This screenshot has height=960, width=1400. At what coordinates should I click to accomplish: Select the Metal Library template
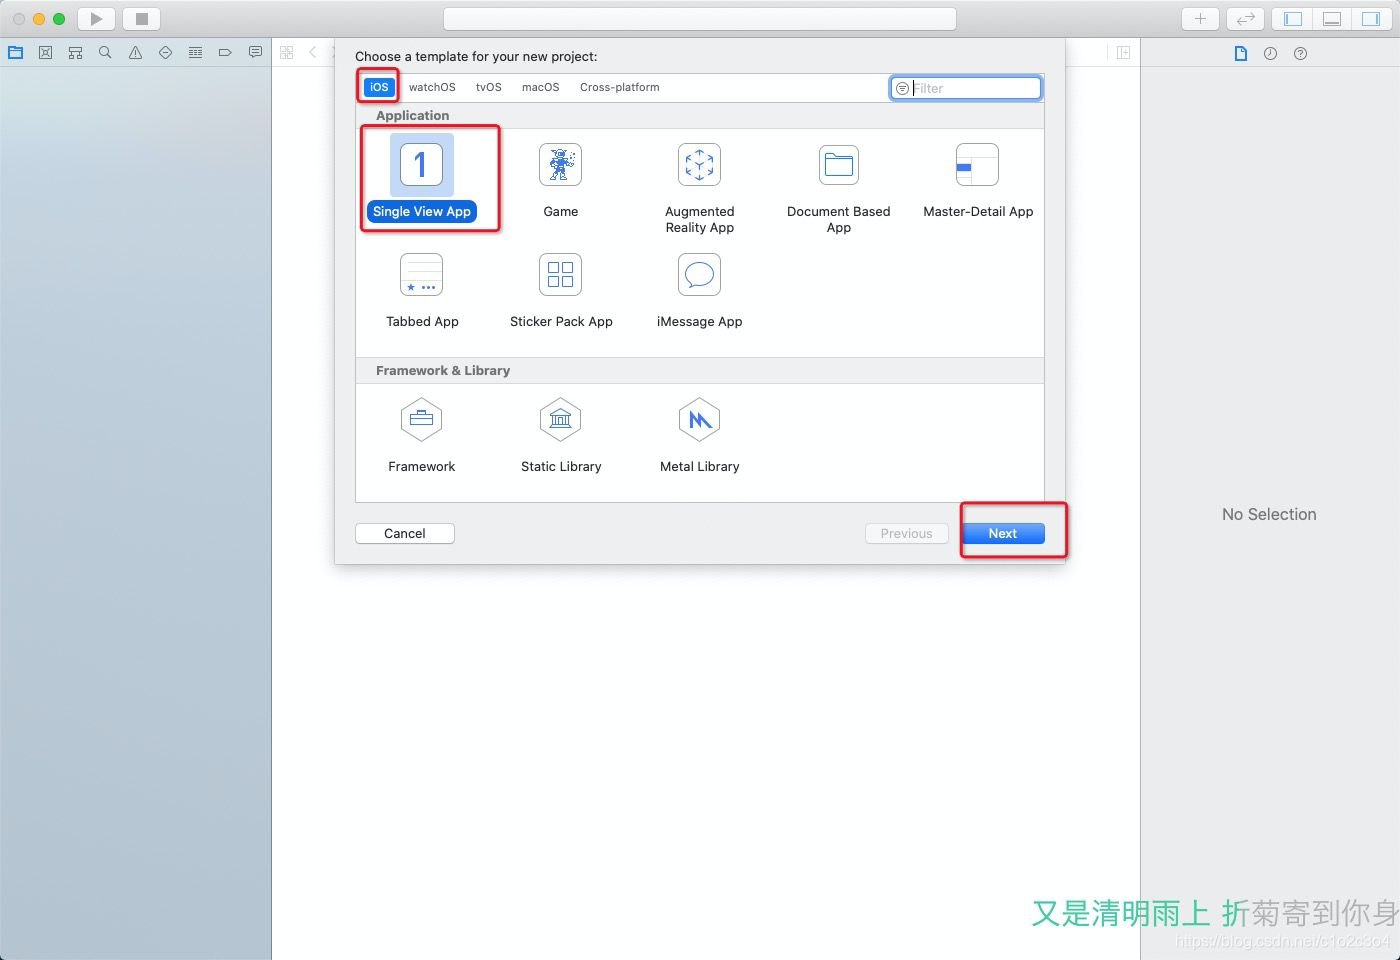tap(700, 435)
